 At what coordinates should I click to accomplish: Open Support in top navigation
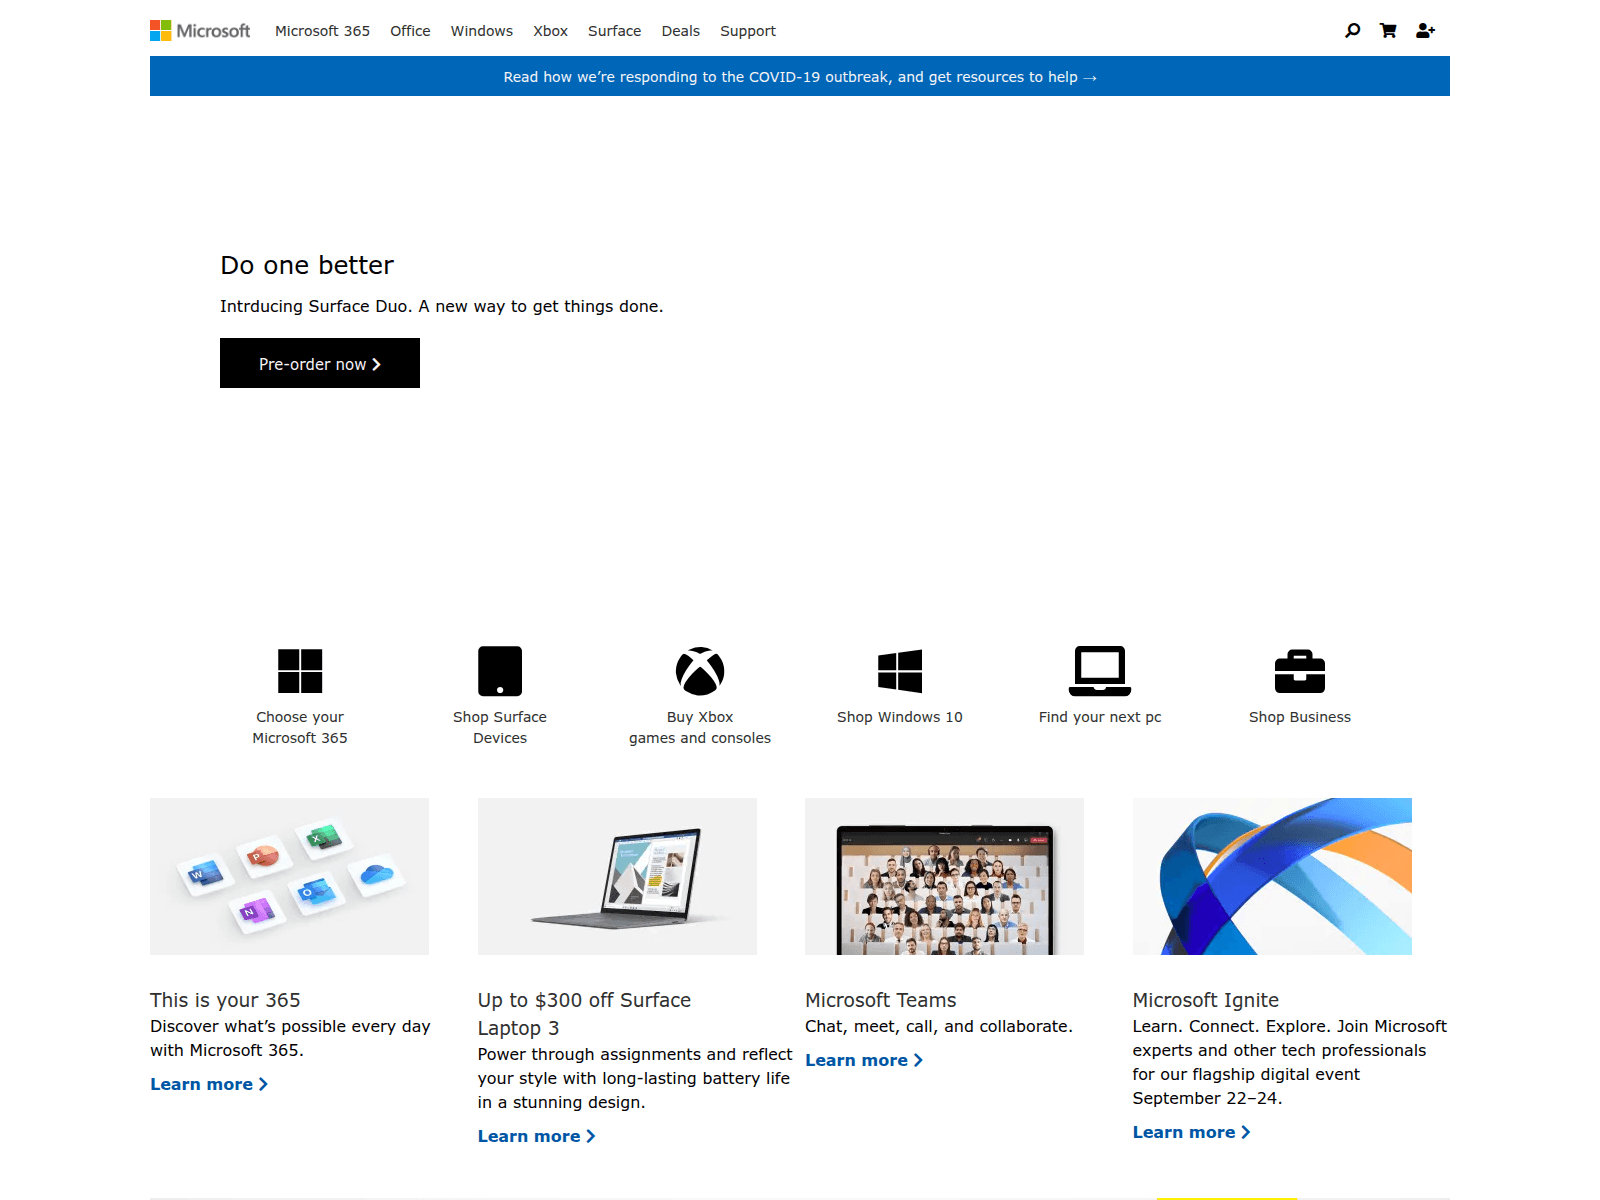point(748,31)
